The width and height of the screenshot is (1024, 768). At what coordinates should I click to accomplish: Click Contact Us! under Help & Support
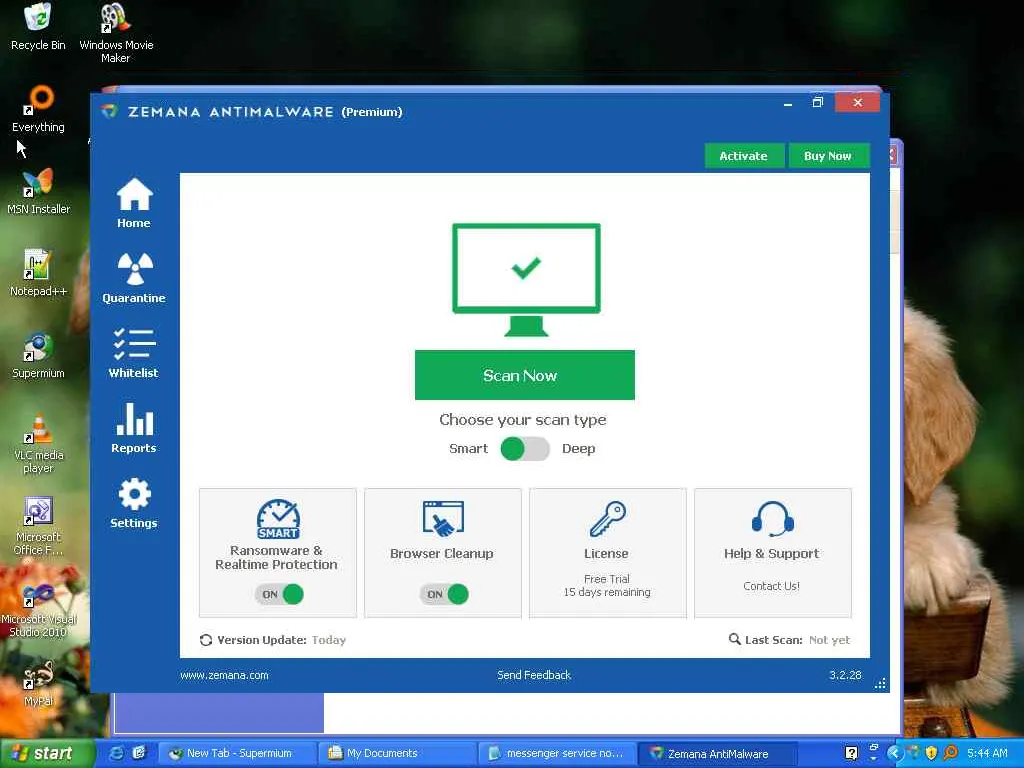771,586
